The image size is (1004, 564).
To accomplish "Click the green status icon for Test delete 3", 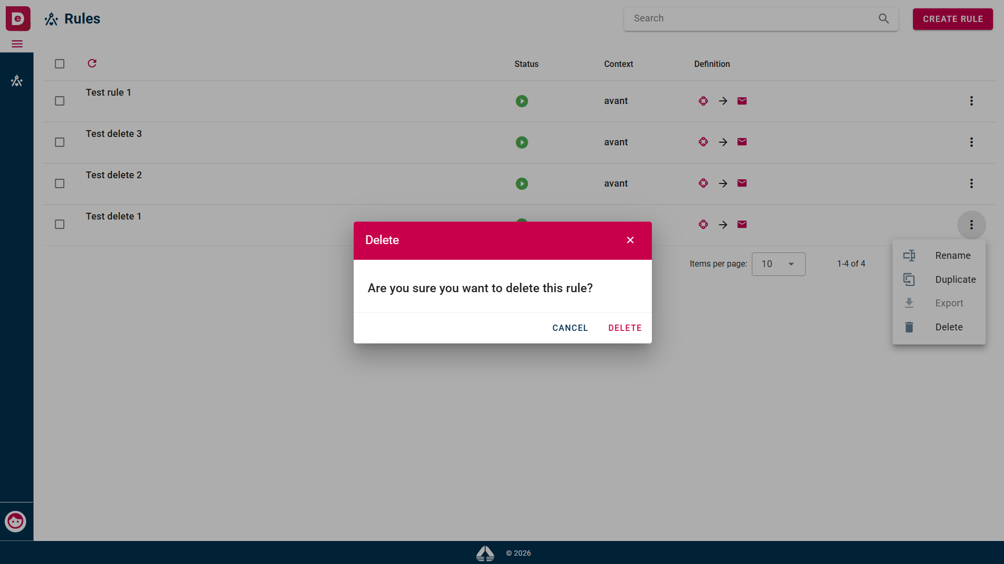I will [x=522, y=142].
